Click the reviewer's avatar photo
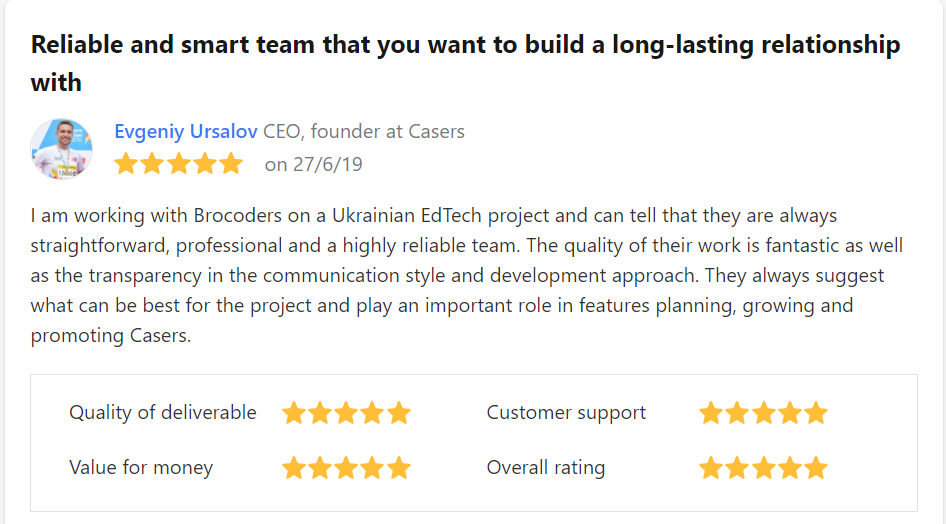 pos(62,149)
